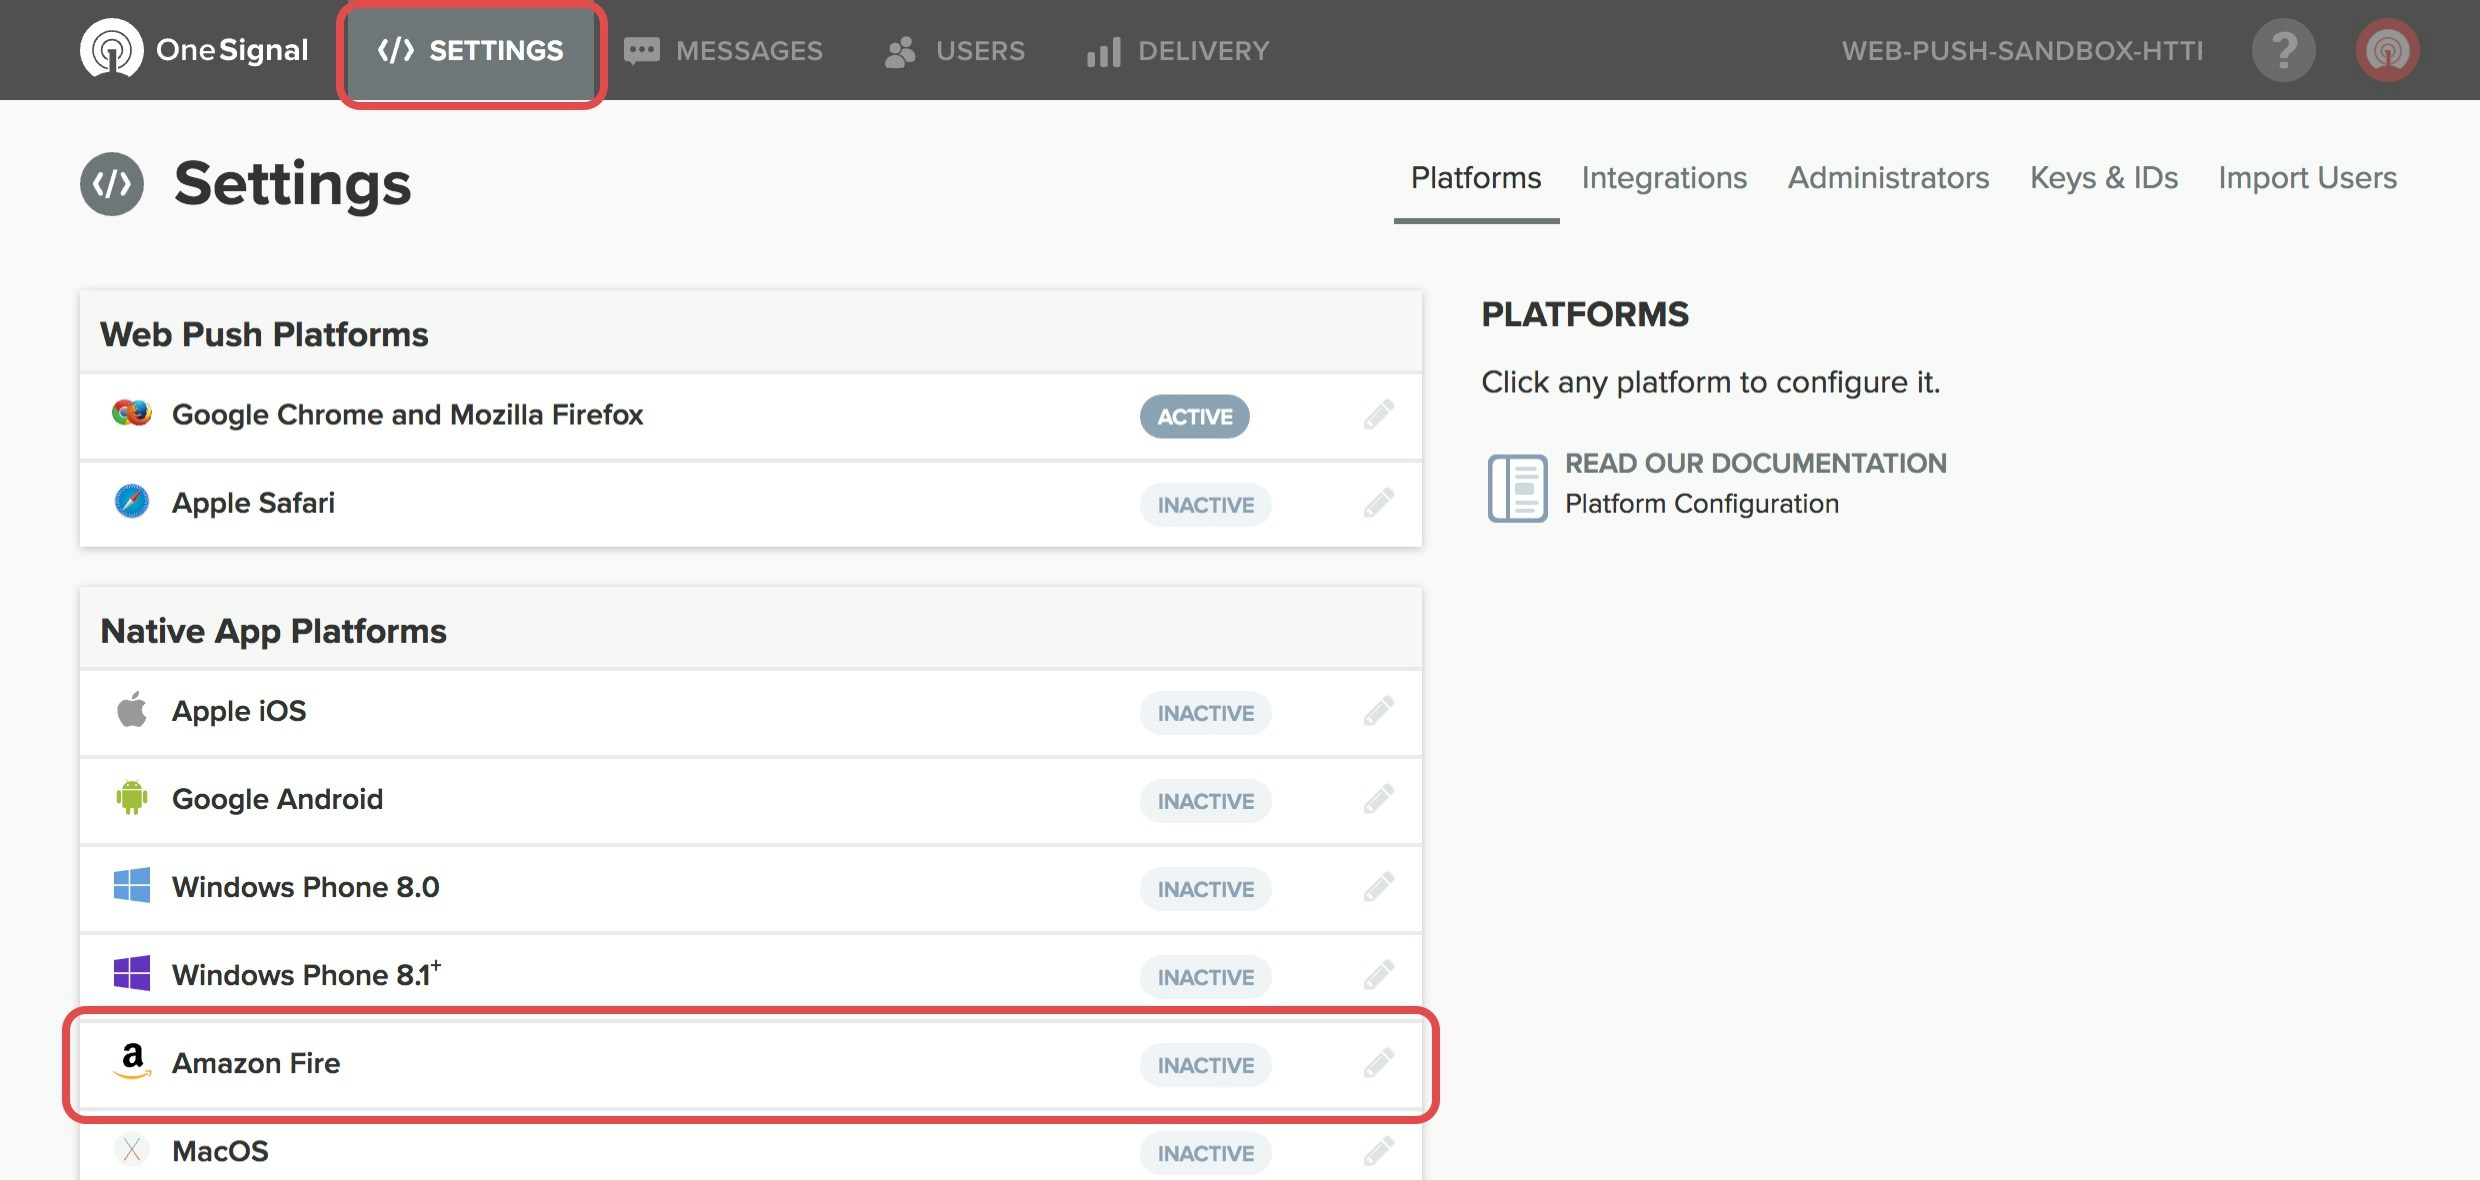Click the MacOS edit pencil
Screen dimensions: 2480x1180
1379,1151
